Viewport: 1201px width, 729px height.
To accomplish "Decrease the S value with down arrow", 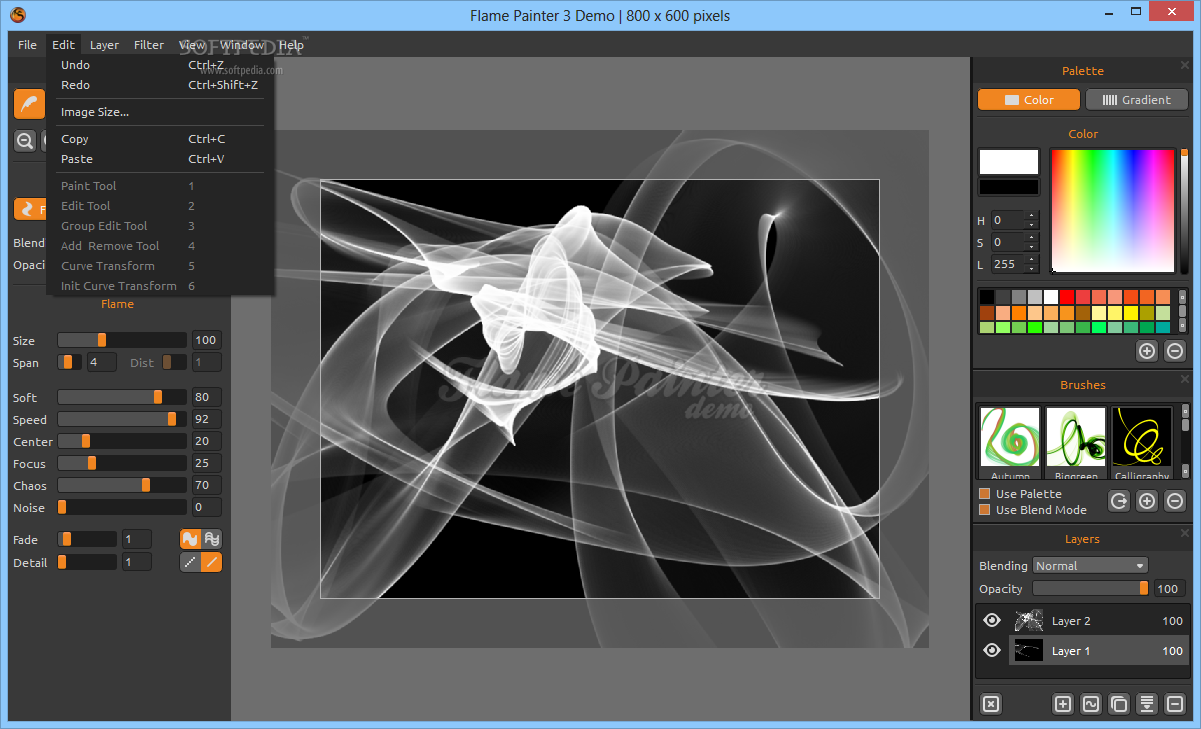I will (1032, 247).
